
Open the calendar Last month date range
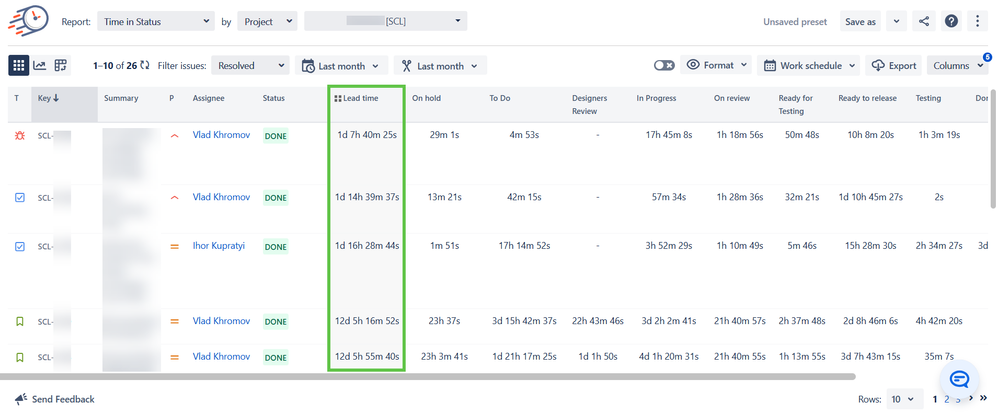[x=341, y=66]
